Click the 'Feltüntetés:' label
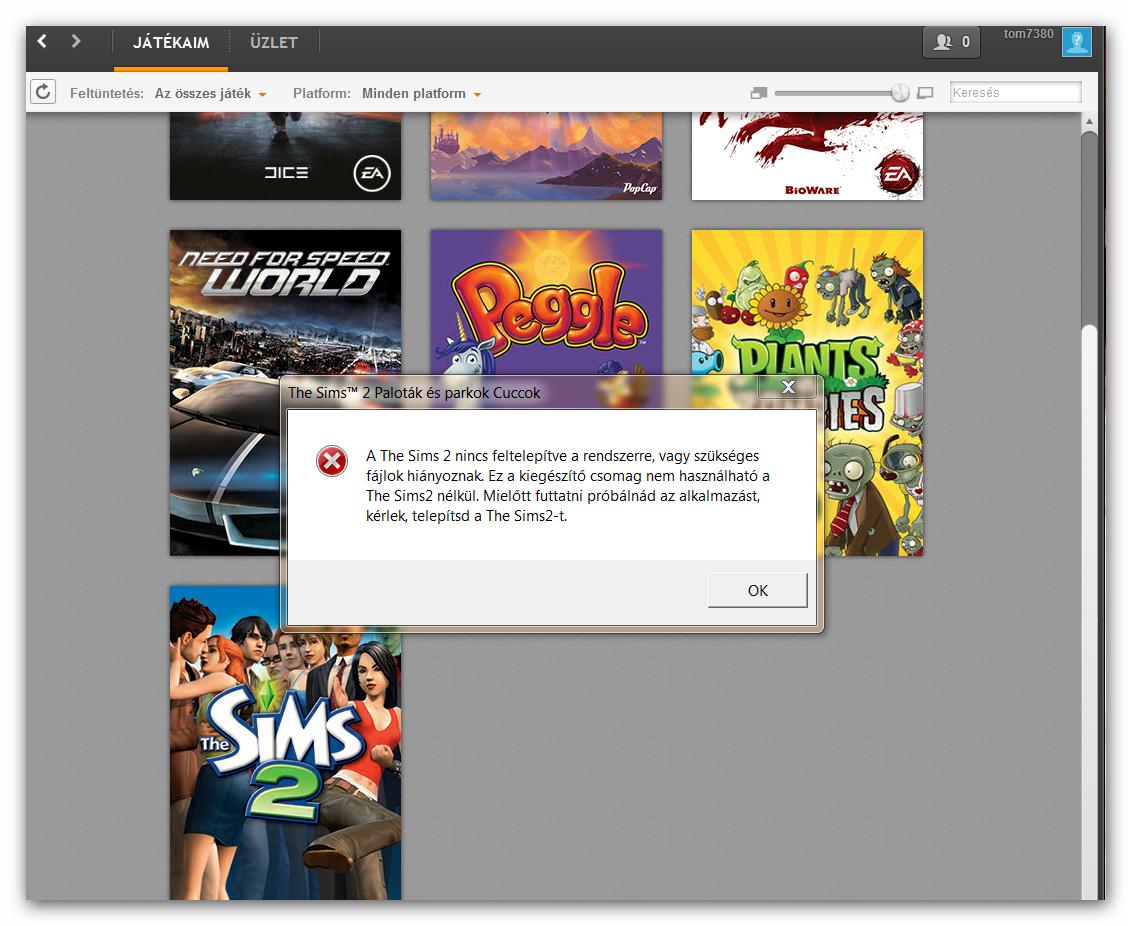1132x926 pixels. 106,94
